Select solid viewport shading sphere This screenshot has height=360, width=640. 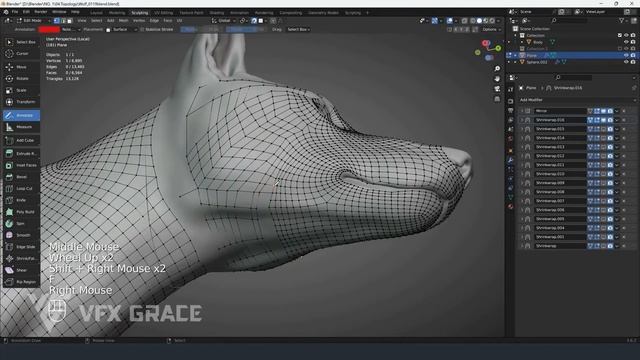(479, 20)
